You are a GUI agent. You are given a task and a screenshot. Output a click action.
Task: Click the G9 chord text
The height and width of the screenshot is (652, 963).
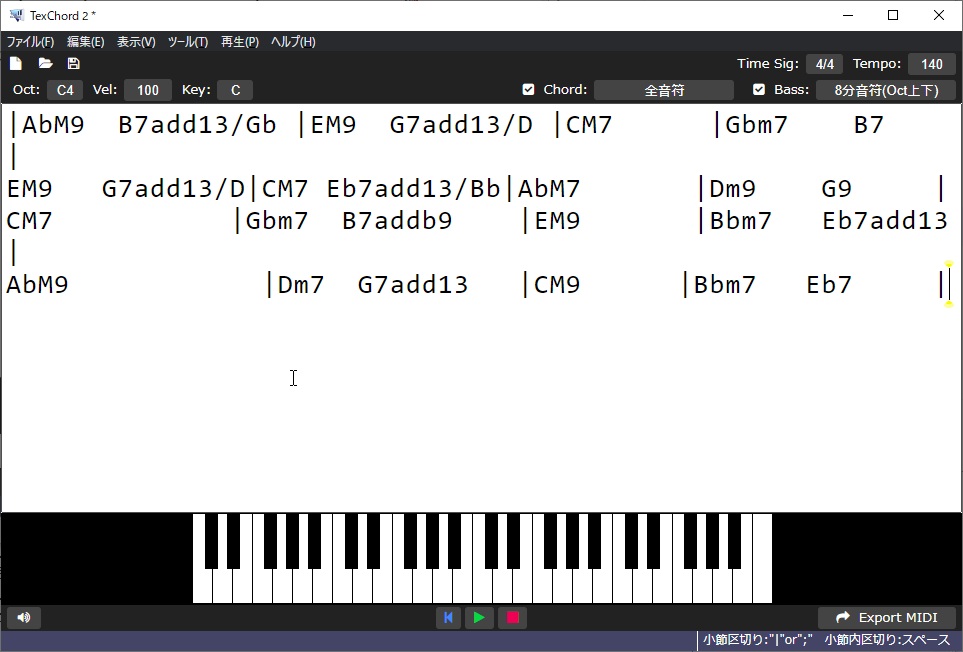(836, 189)
